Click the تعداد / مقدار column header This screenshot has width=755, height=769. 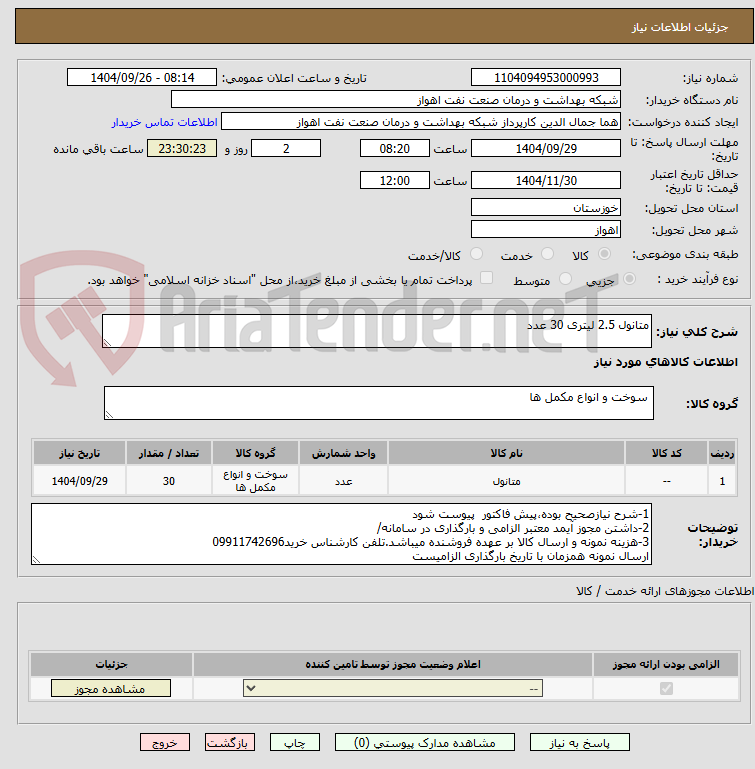point(169,453)
